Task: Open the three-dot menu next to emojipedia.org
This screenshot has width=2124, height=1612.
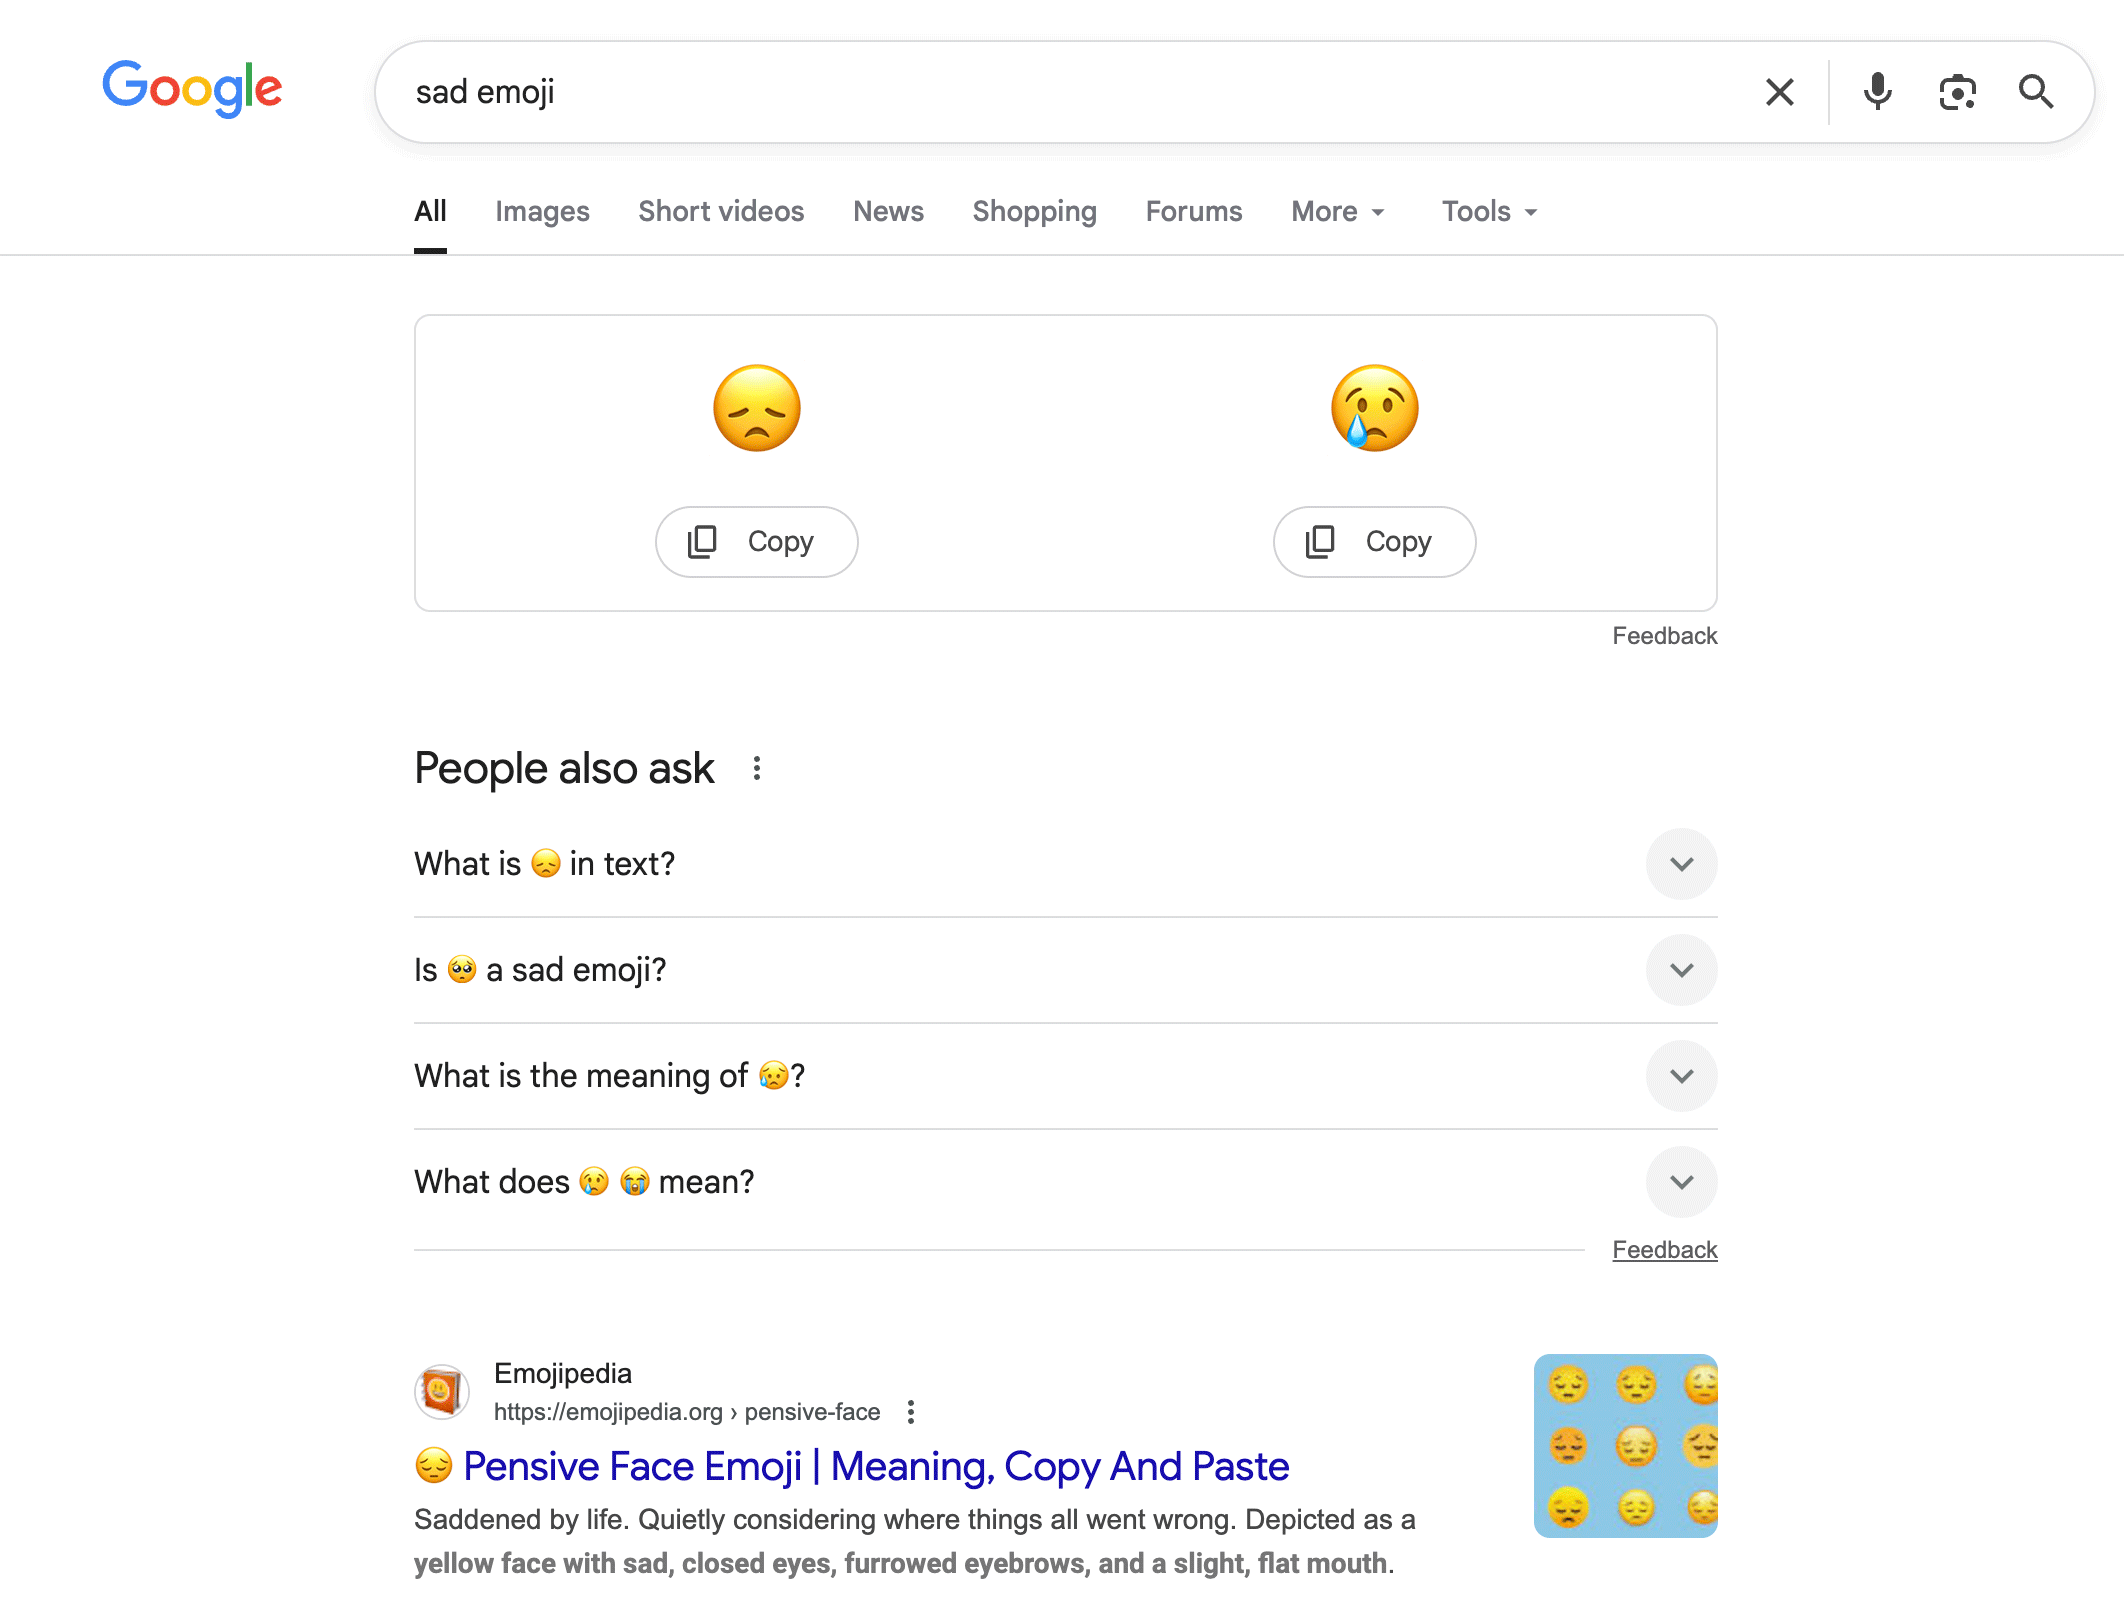Action: pyautogui.click(x=910, y=1412)
